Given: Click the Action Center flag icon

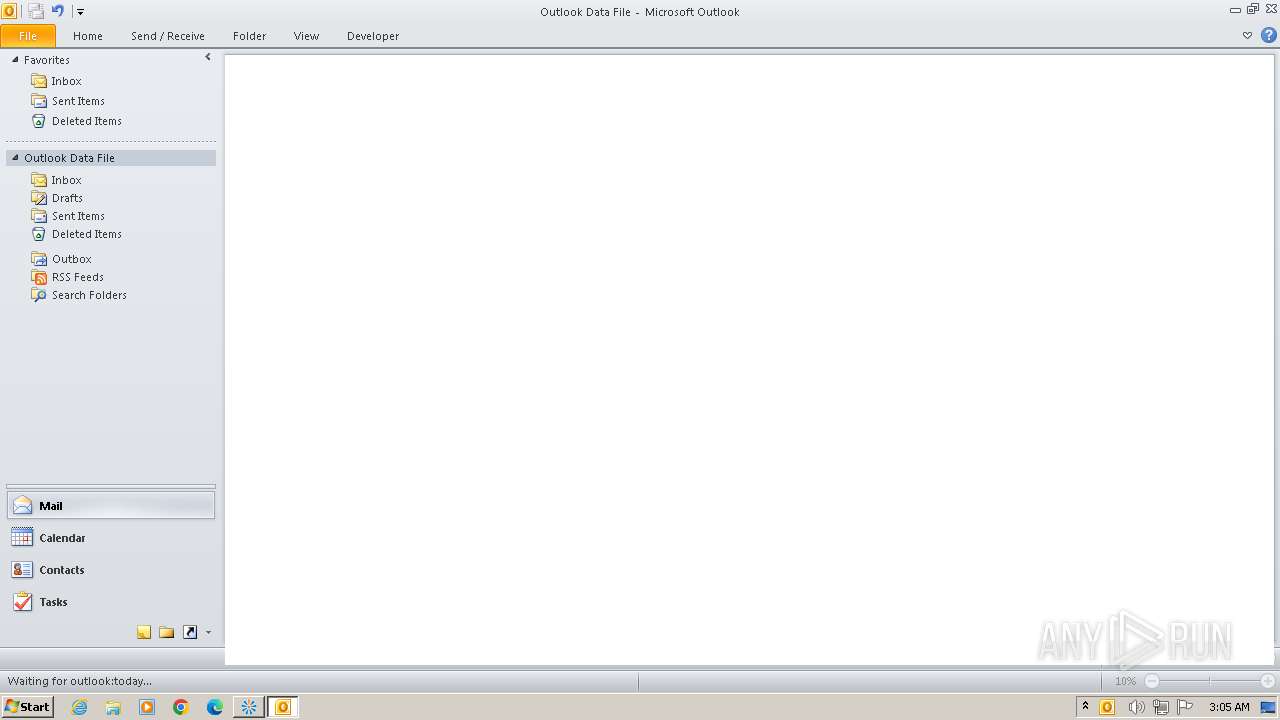Looking at the screenshot, I should click(1185, 707).
